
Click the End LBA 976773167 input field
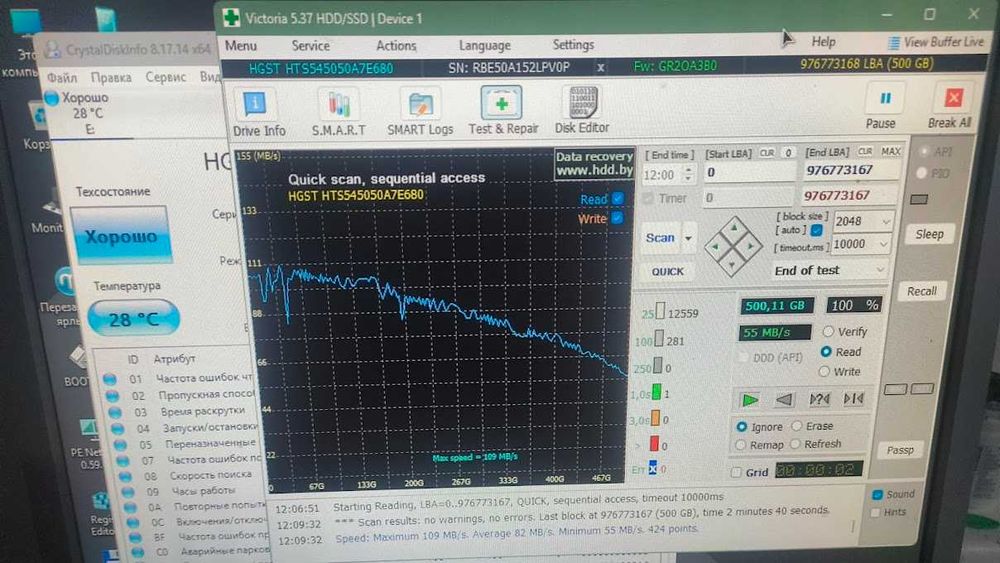pos(851,170)
